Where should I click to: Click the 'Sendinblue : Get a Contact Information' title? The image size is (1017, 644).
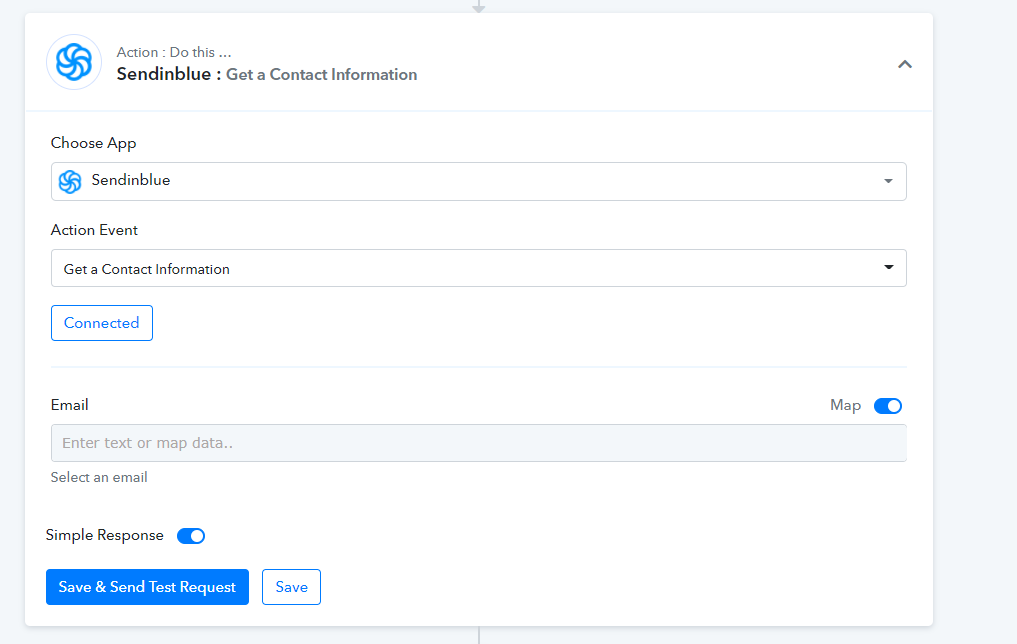pos(267,75)
